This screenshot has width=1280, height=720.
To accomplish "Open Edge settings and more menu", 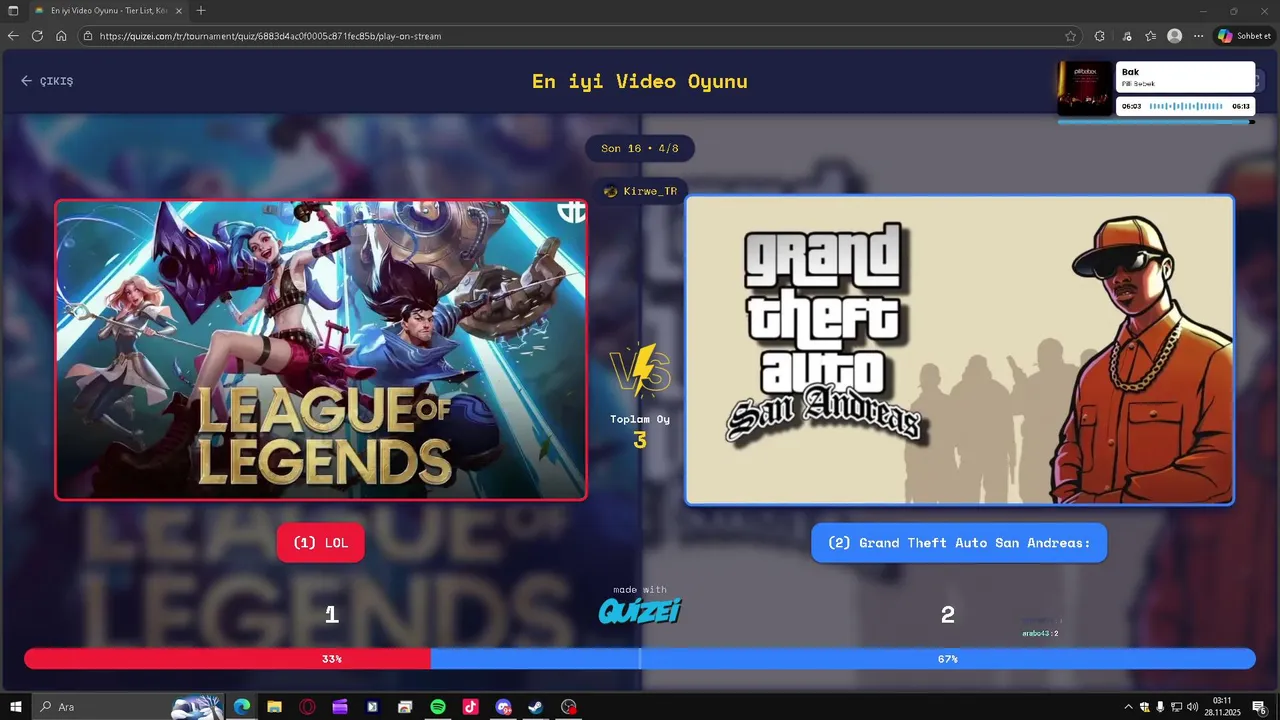I will click(x=1199, y=36).
